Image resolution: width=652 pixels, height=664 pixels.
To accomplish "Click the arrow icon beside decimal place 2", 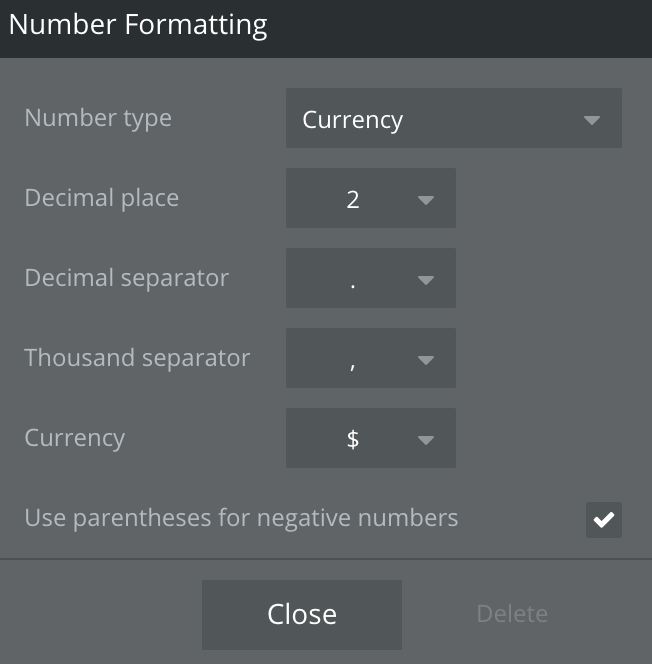I will click(425, 200).
